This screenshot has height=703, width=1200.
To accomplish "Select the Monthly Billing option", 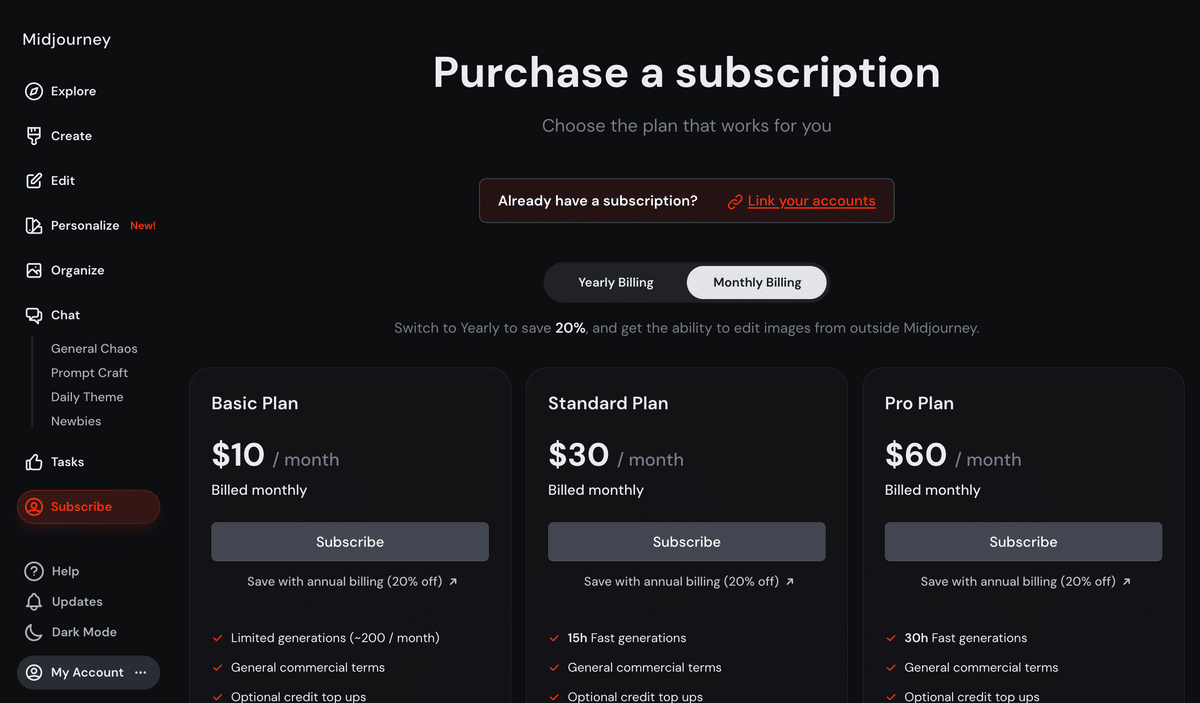I will point(757,283).
